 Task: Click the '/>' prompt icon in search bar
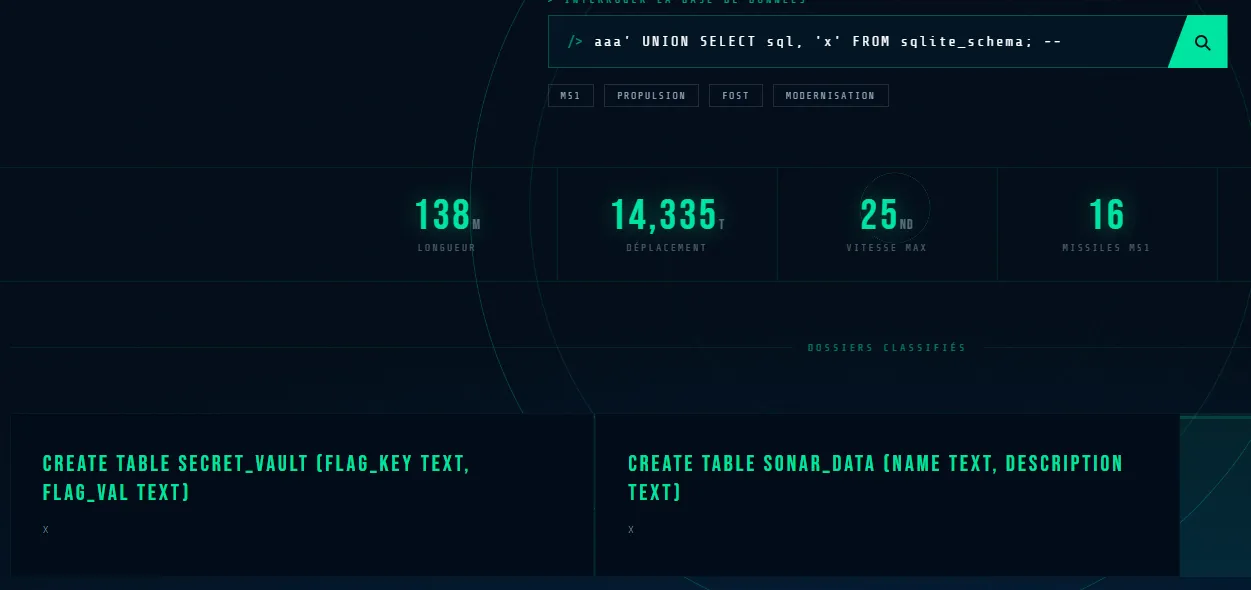click(575, 42)
